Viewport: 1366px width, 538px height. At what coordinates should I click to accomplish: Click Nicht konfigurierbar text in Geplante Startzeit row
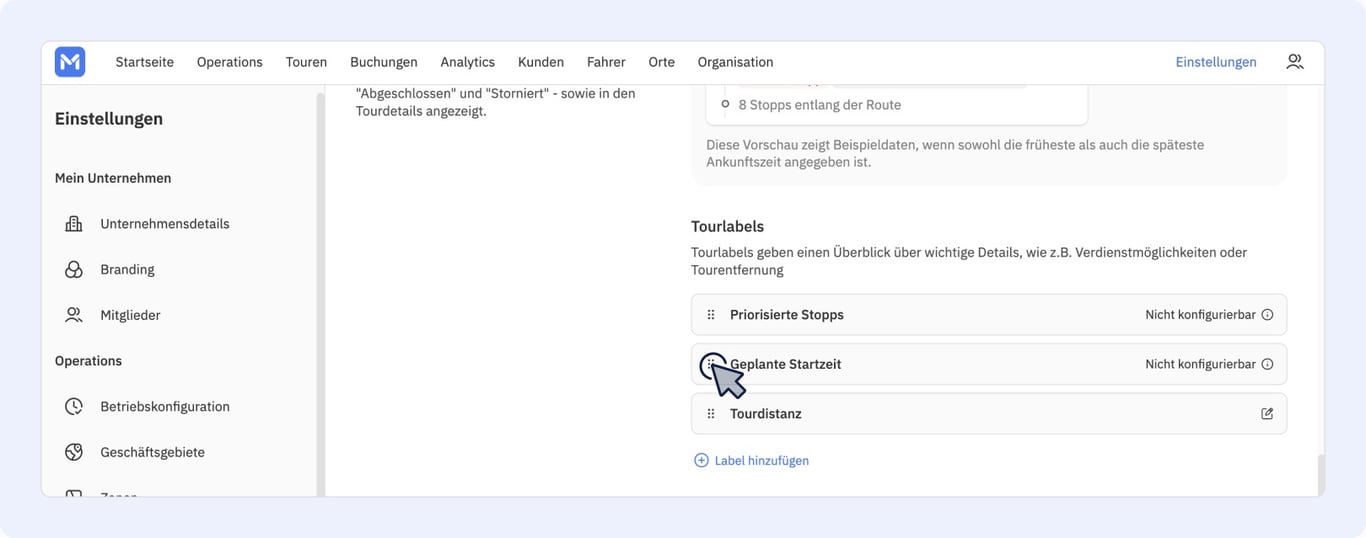click(1200, 364)
